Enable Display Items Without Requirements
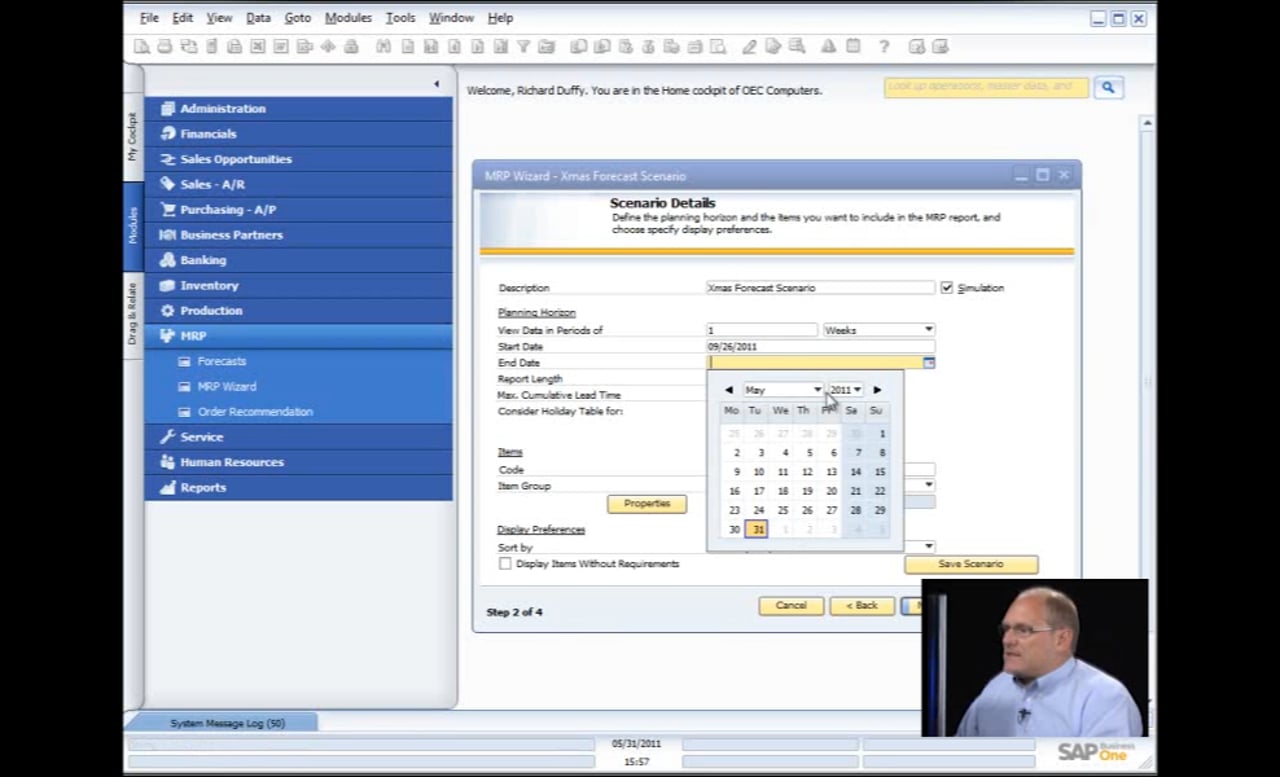 505,564
